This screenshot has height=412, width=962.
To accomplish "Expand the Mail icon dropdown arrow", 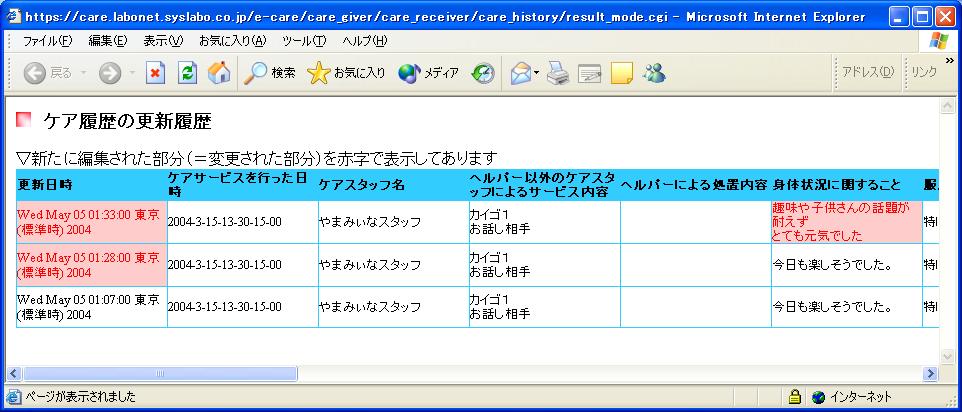I will (537, 73).
